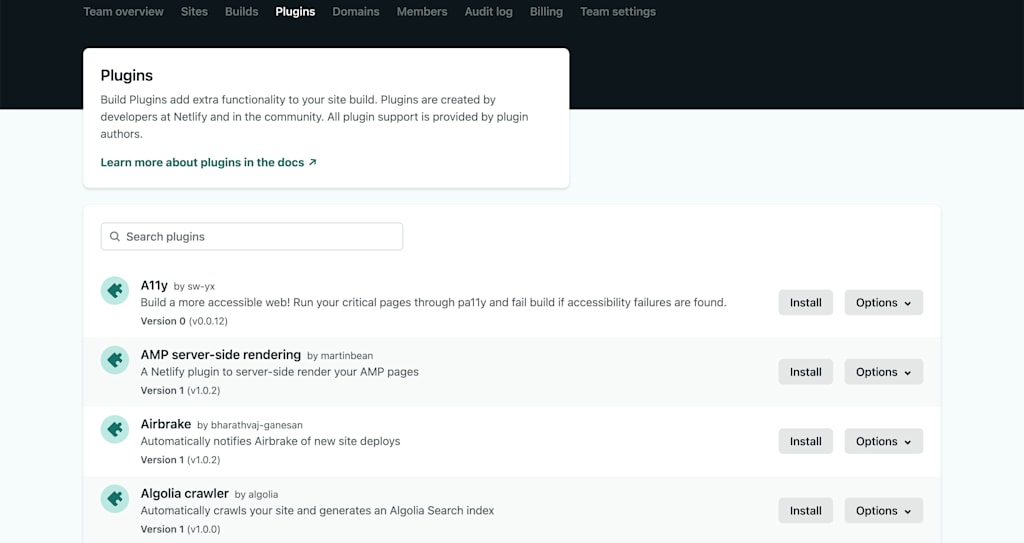The height and width of the screenshot is (543, 1024).
Task: Go to the Billing tab
Action: [x=546, y=12]
